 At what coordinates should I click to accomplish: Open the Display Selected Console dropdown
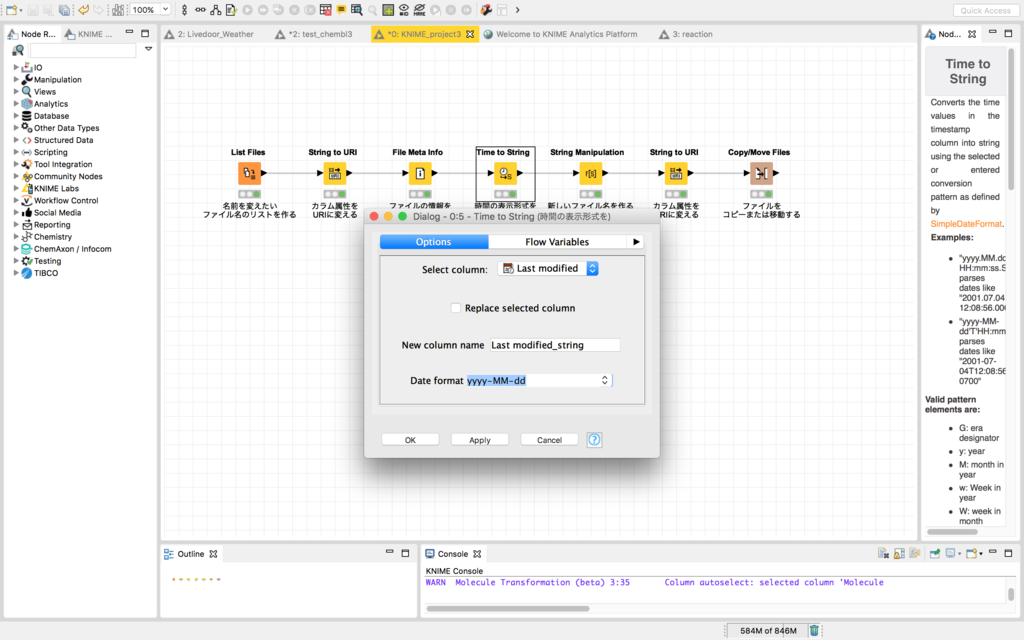click(x=959, y=554)
